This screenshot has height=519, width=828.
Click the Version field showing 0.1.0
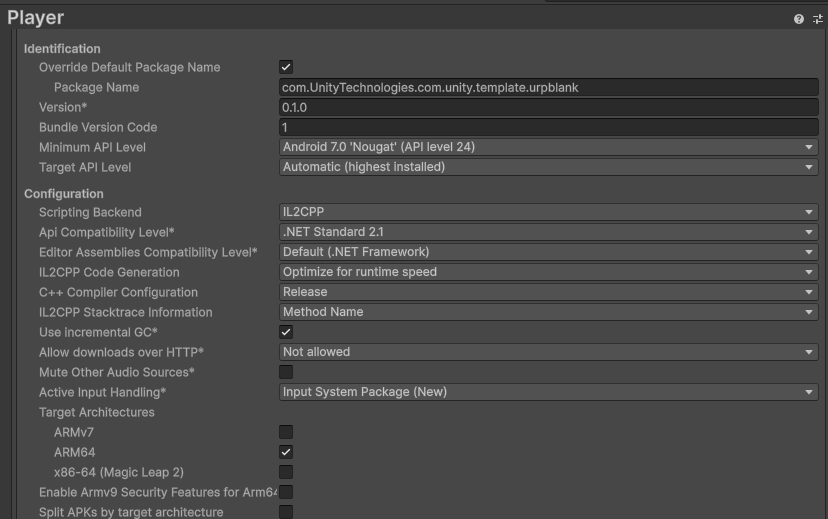tap(549, 107)
